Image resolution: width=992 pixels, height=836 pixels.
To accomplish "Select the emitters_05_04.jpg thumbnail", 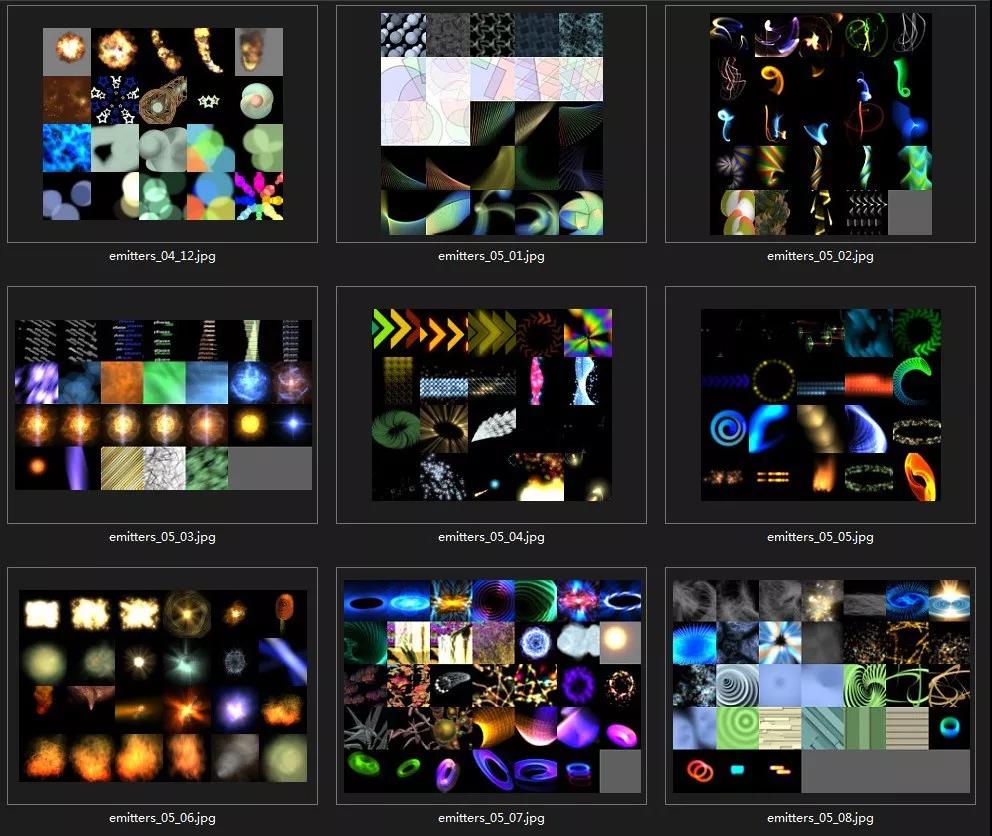I will pos(492,405).
